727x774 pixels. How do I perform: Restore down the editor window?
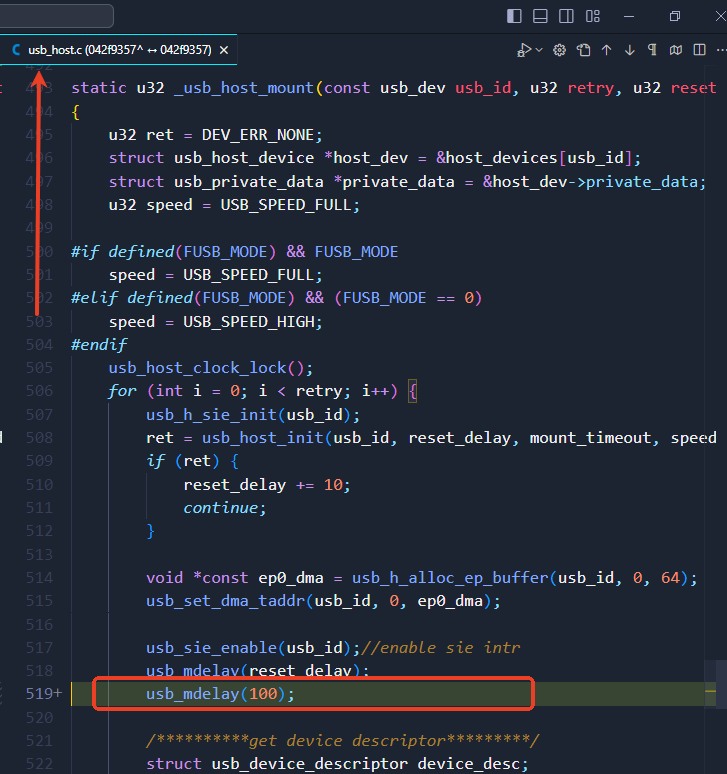coord(675,16)
